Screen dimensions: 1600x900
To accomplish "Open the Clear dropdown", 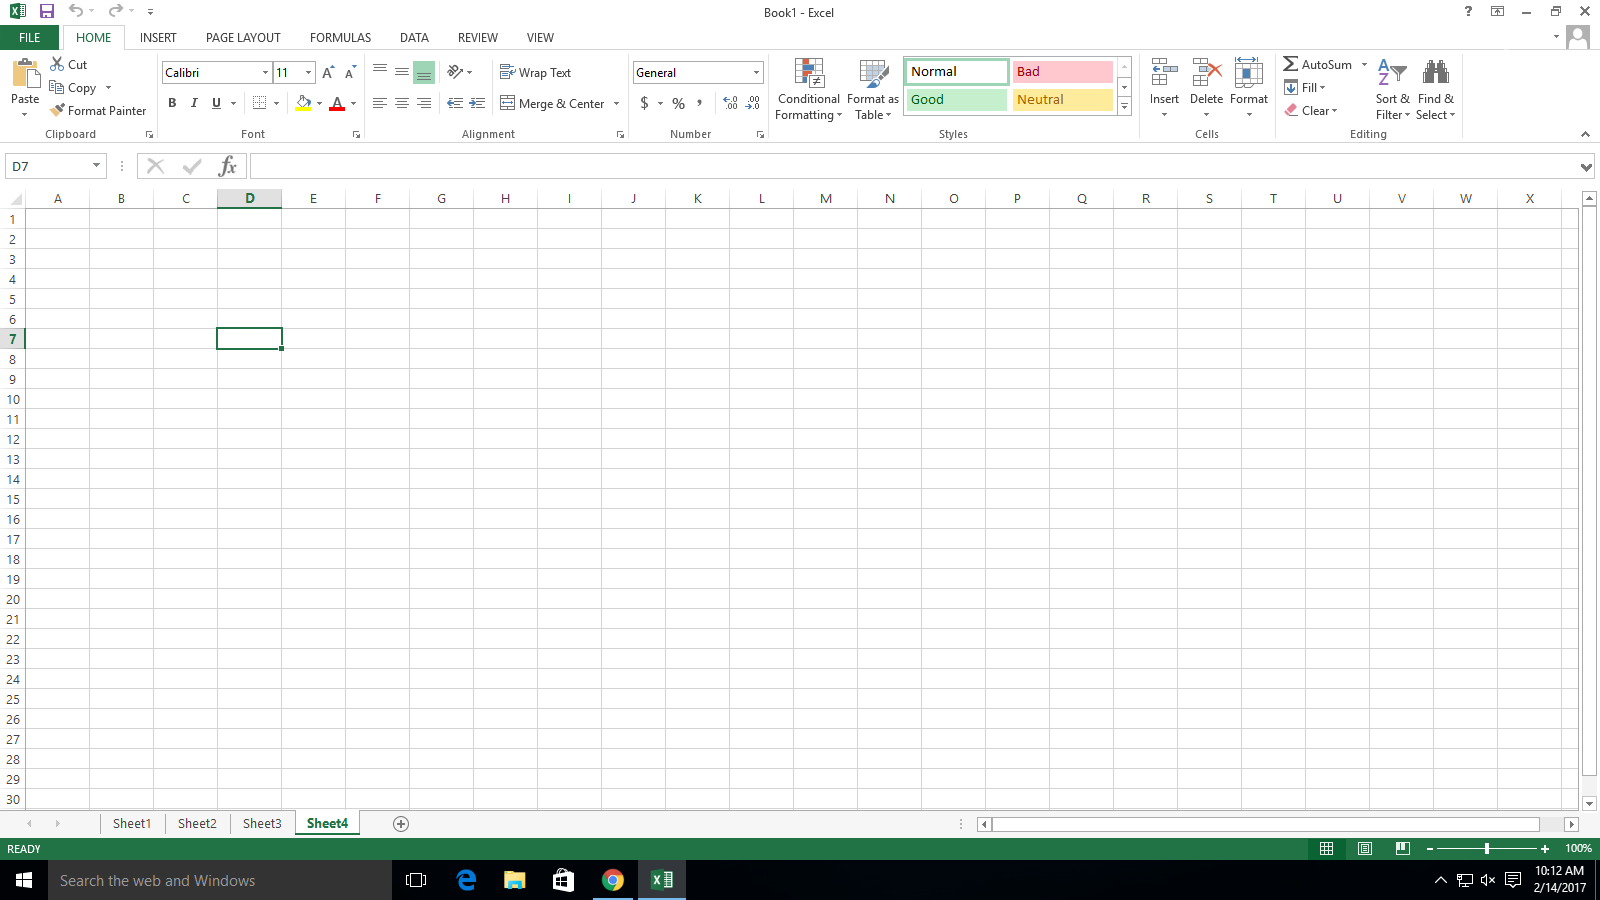I will [1311, 110].
